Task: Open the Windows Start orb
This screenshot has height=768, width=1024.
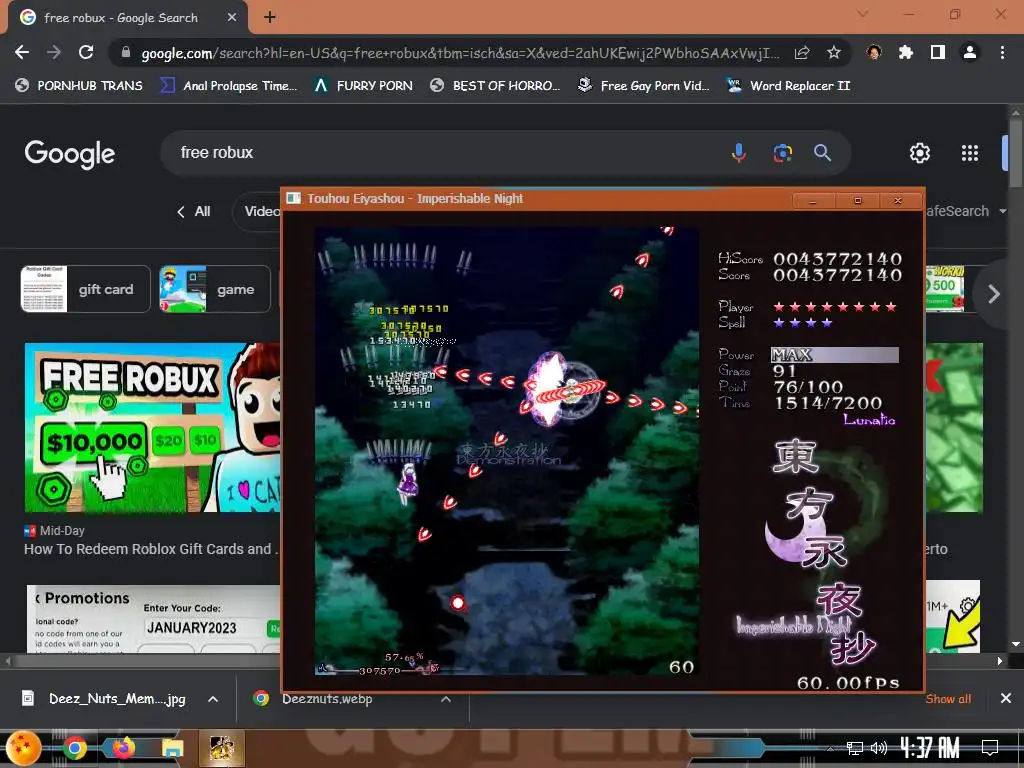Action: (24, 748)
